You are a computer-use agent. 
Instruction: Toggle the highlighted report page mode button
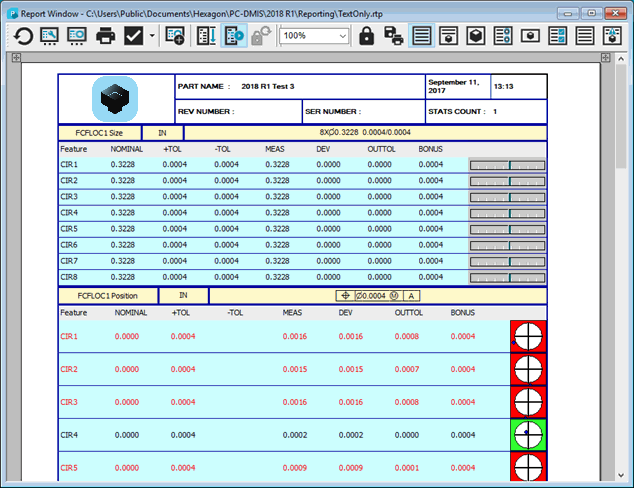235,36
